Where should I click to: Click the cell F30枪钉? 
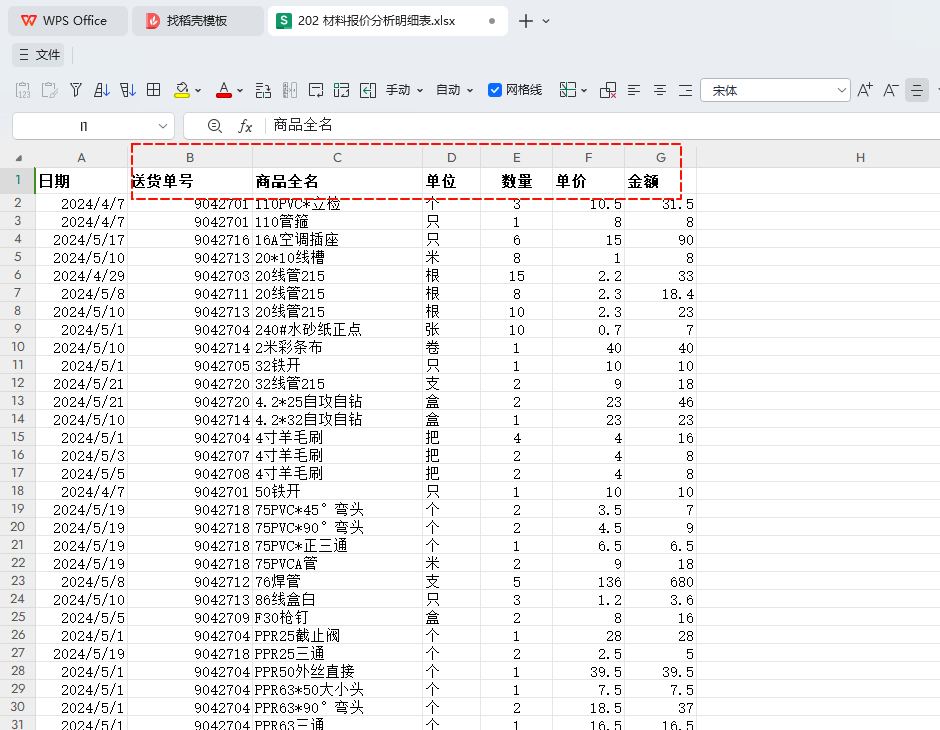338,617
